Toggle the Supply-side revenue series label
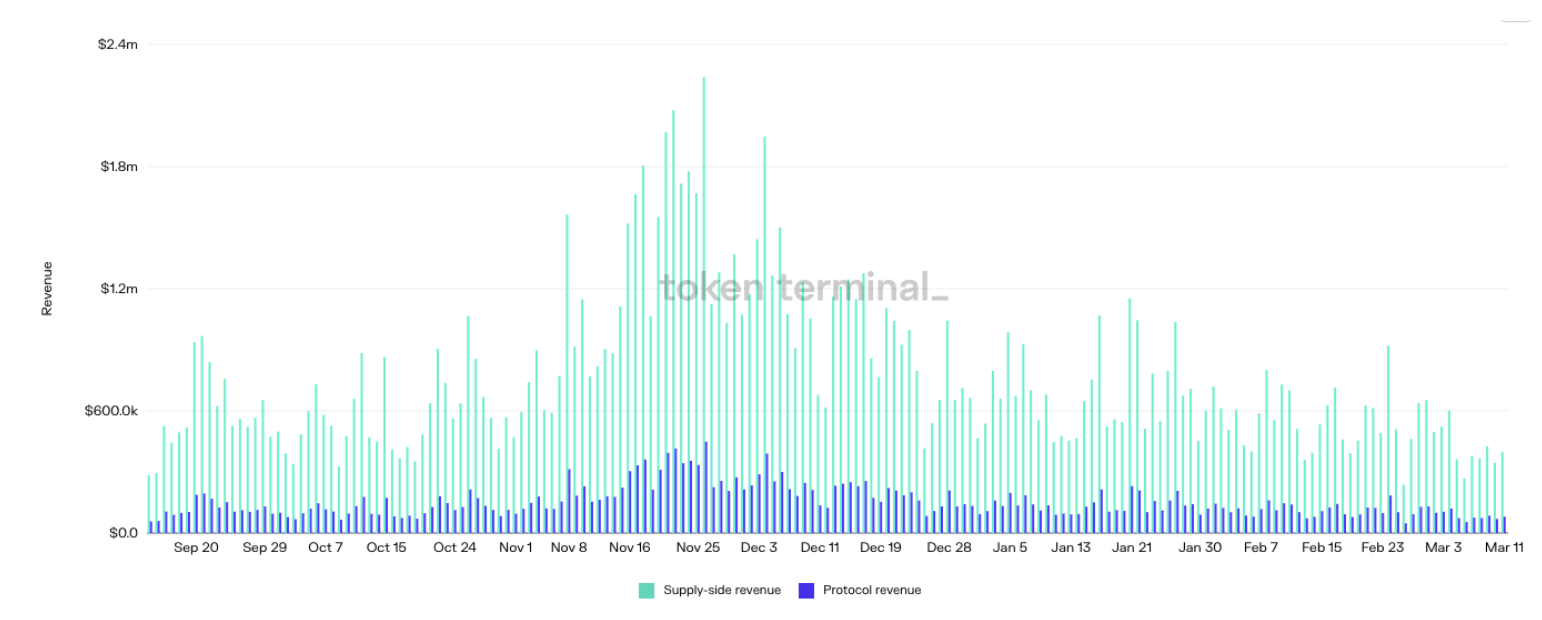This screenshot has height=620, width=1542. (x=721, y=591)
